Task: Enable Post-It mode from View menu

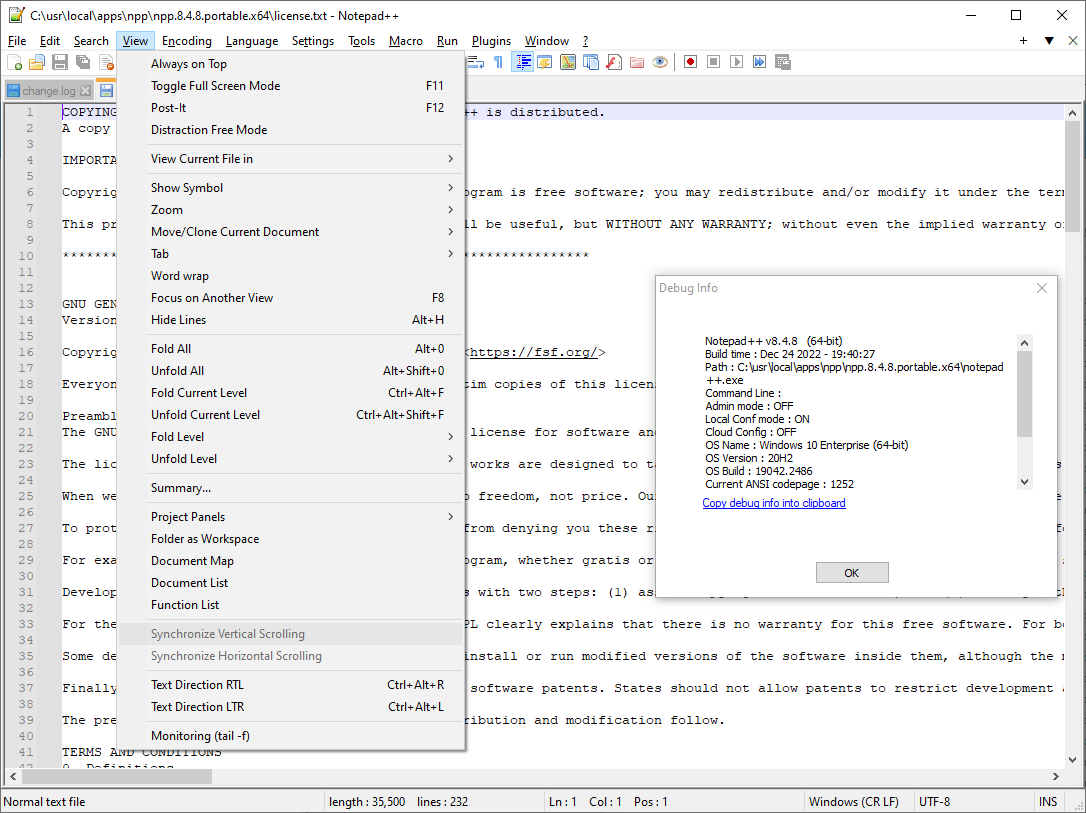Action: pos(291,108)
